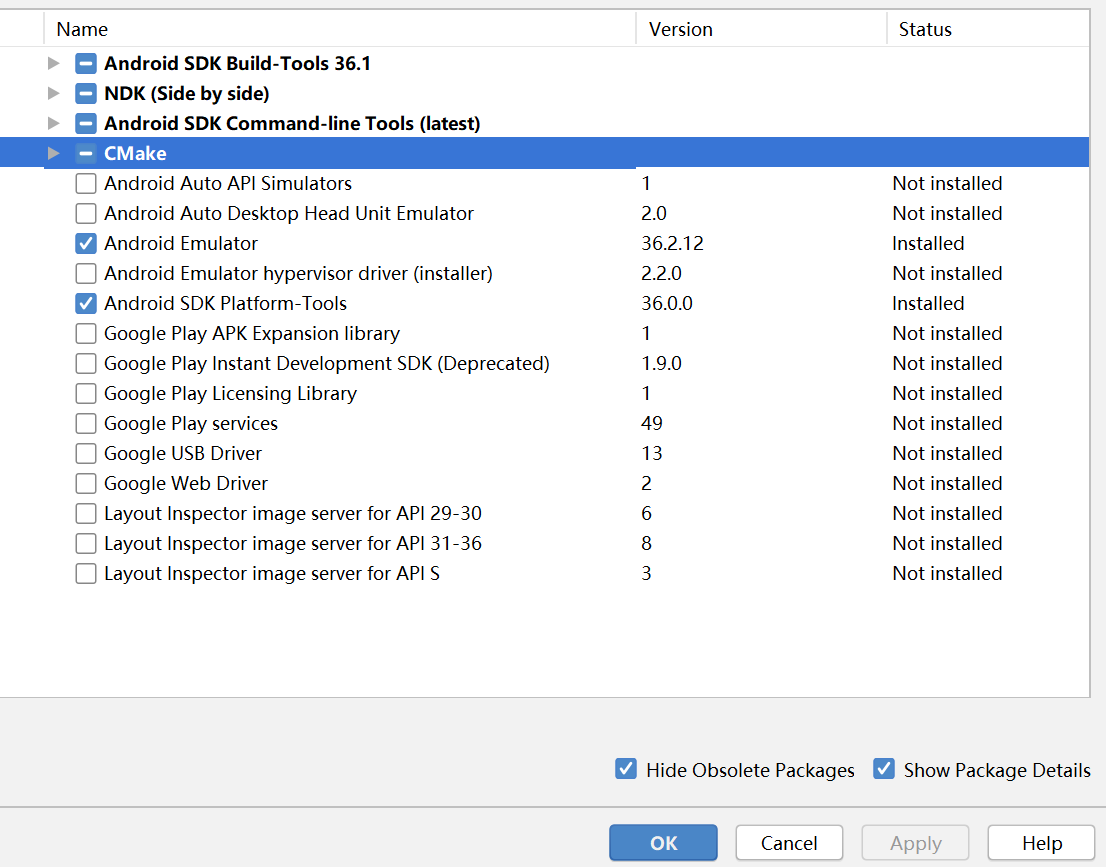The image size is (1106, 867).
Task: Select Android SDK Command-line Tools (latest) label
Action: (292, 123)
